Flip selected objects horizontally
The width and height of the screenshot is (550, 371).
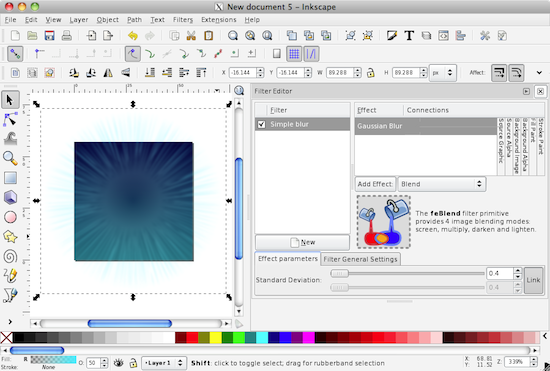(108, 73)
